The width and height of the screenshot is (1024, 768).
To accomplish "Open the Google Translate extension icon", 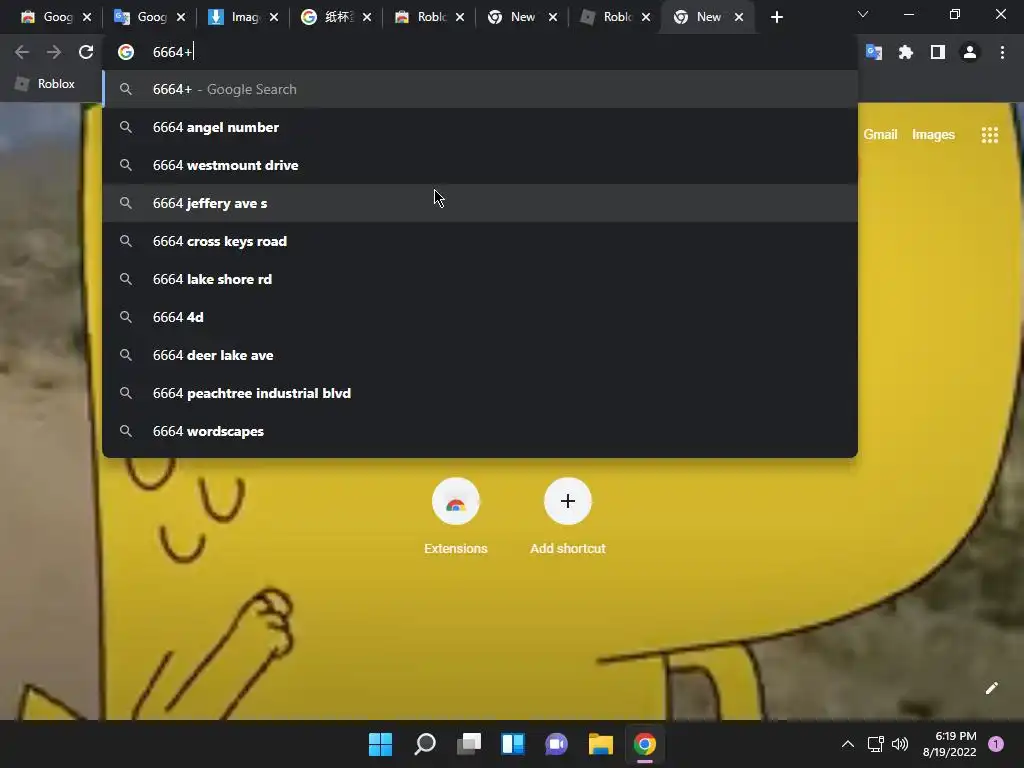I will point(874,52).
